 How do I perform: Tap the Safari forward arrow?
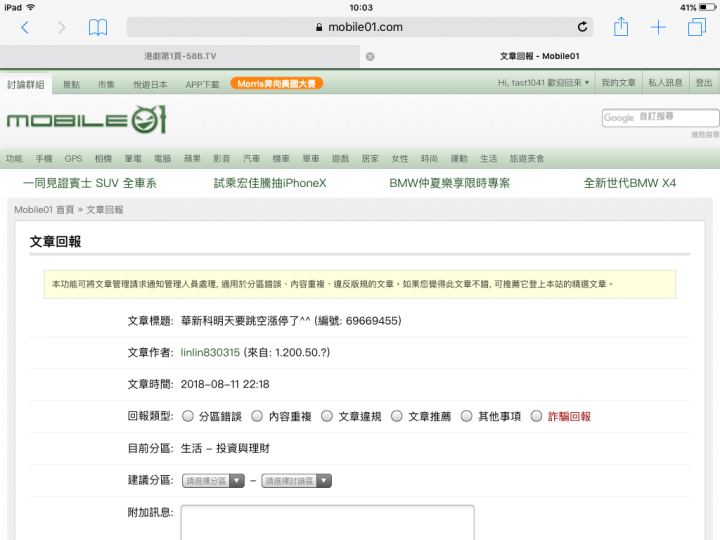pyautogui.click(x=61, y=28)
